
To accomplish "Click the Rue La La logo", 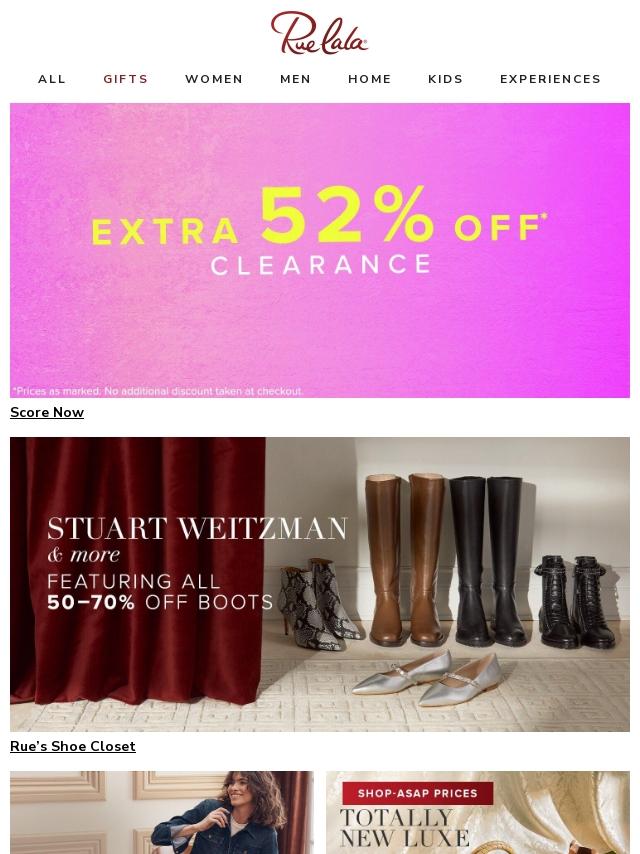I will point(319,33).
